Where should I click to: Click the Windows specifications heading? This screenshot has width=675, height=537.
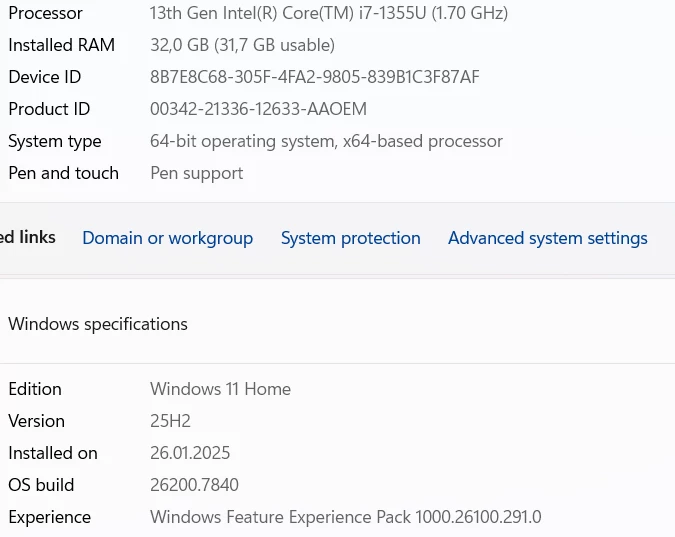click(98, 324)
